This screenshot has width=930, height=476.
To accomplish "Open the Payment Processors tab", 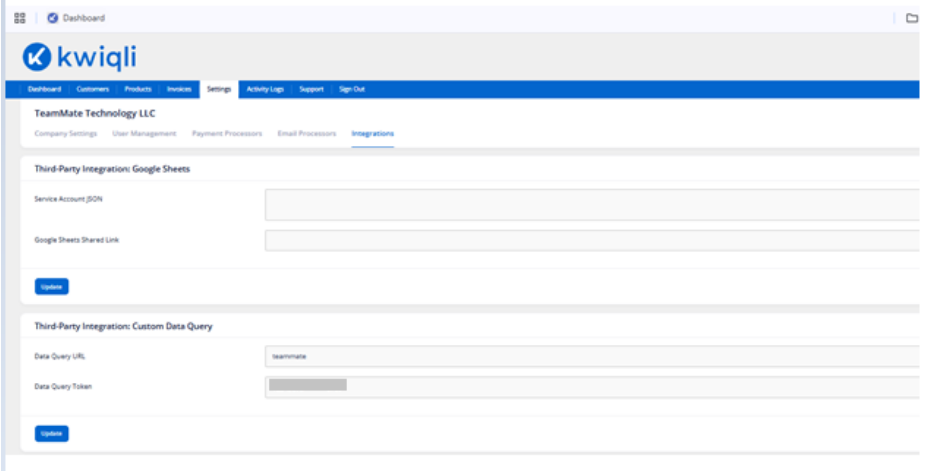I will point(227,134).
